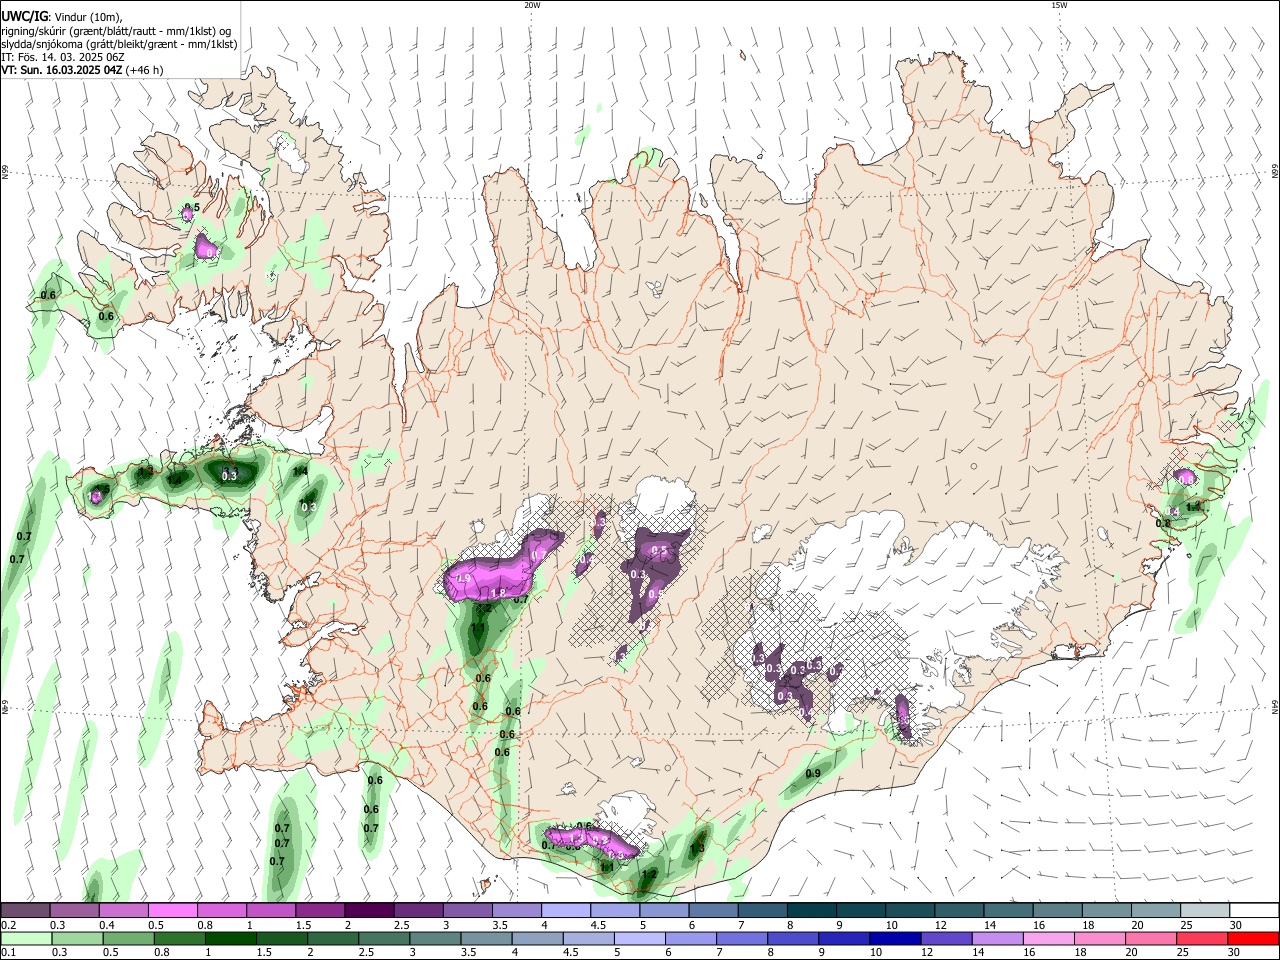Click the 'slydda/snjókoma (grátt/bleikt/grænt' description line
Screen dimensions: 1280x960
[x=119, y=44]
